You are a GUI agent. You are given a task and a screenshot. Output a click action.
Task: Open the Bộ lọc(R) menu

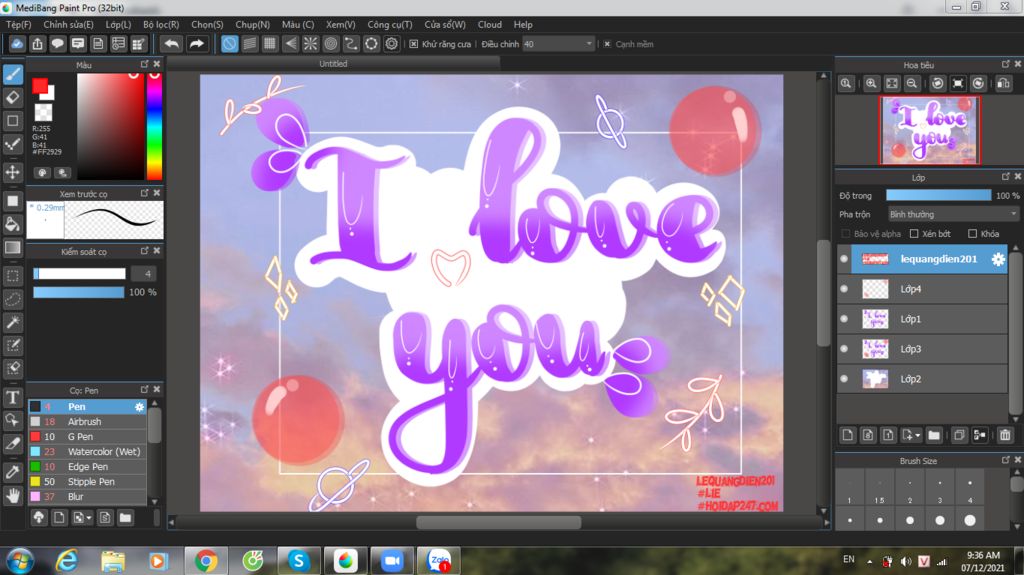(x=161, y=24)
